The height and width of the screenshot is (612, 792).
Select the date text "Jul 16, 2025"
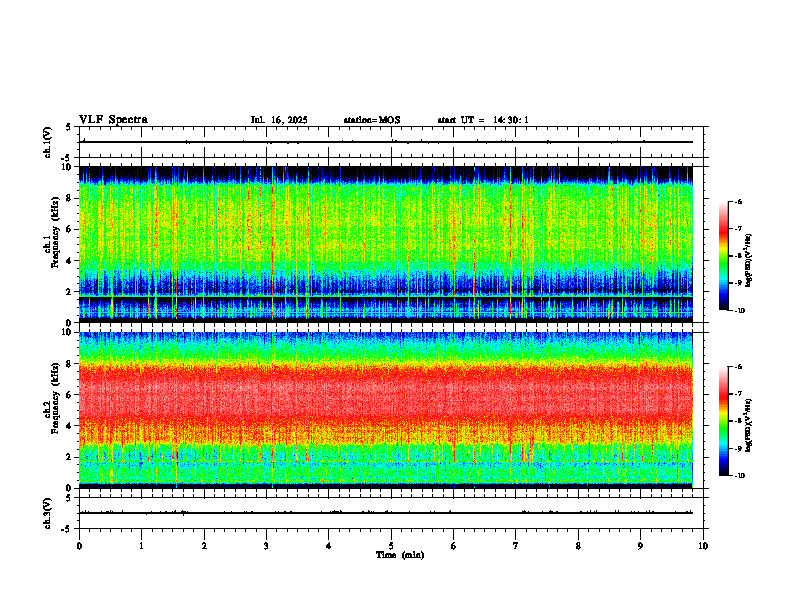point(279,120)
